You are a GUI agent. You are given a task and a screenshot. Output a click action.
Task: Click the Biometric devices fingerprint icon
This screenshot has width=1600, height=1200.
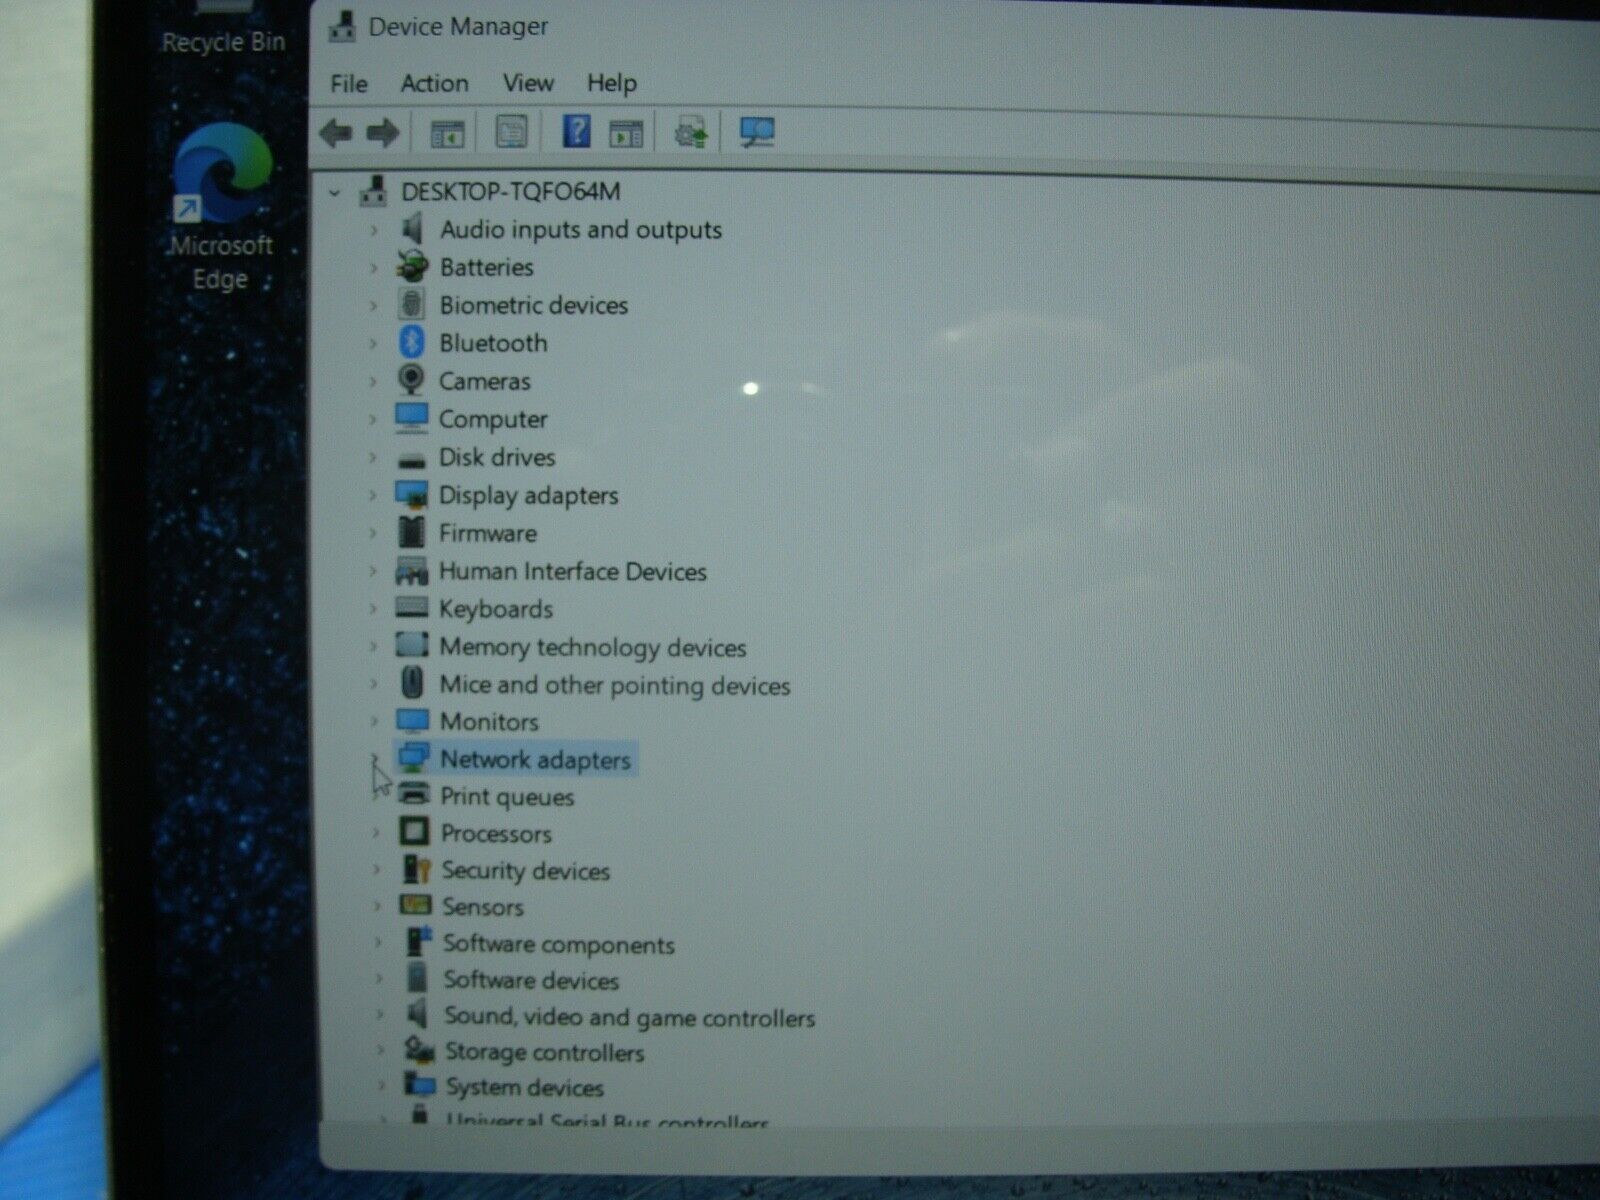411,304
